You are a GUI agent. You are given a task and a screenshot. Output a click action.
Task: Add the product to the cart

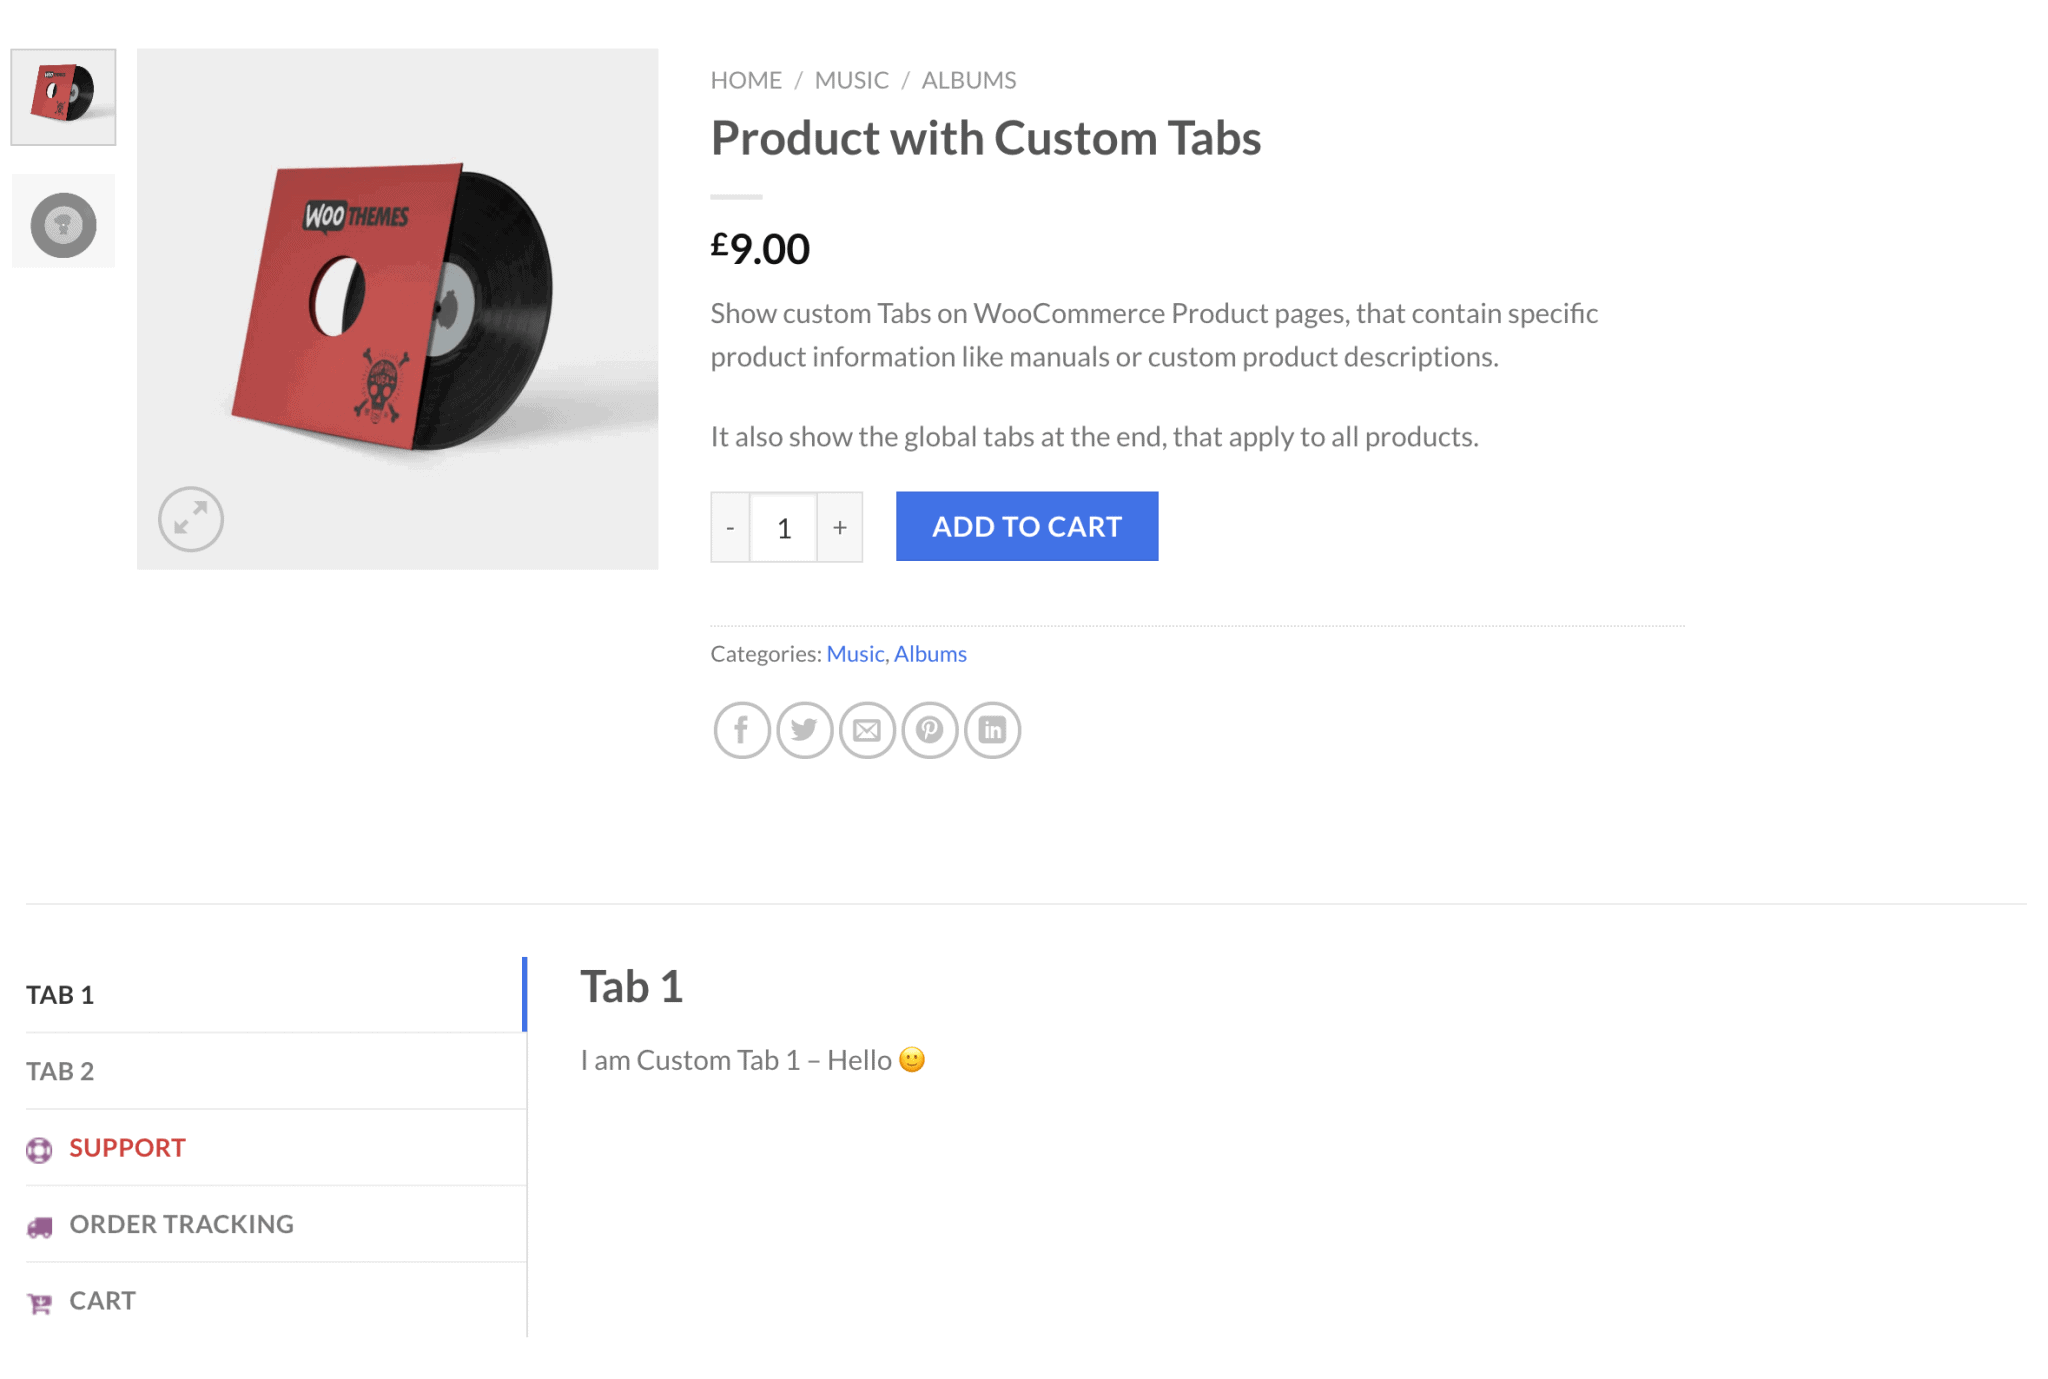click(x=1026, y=526)
